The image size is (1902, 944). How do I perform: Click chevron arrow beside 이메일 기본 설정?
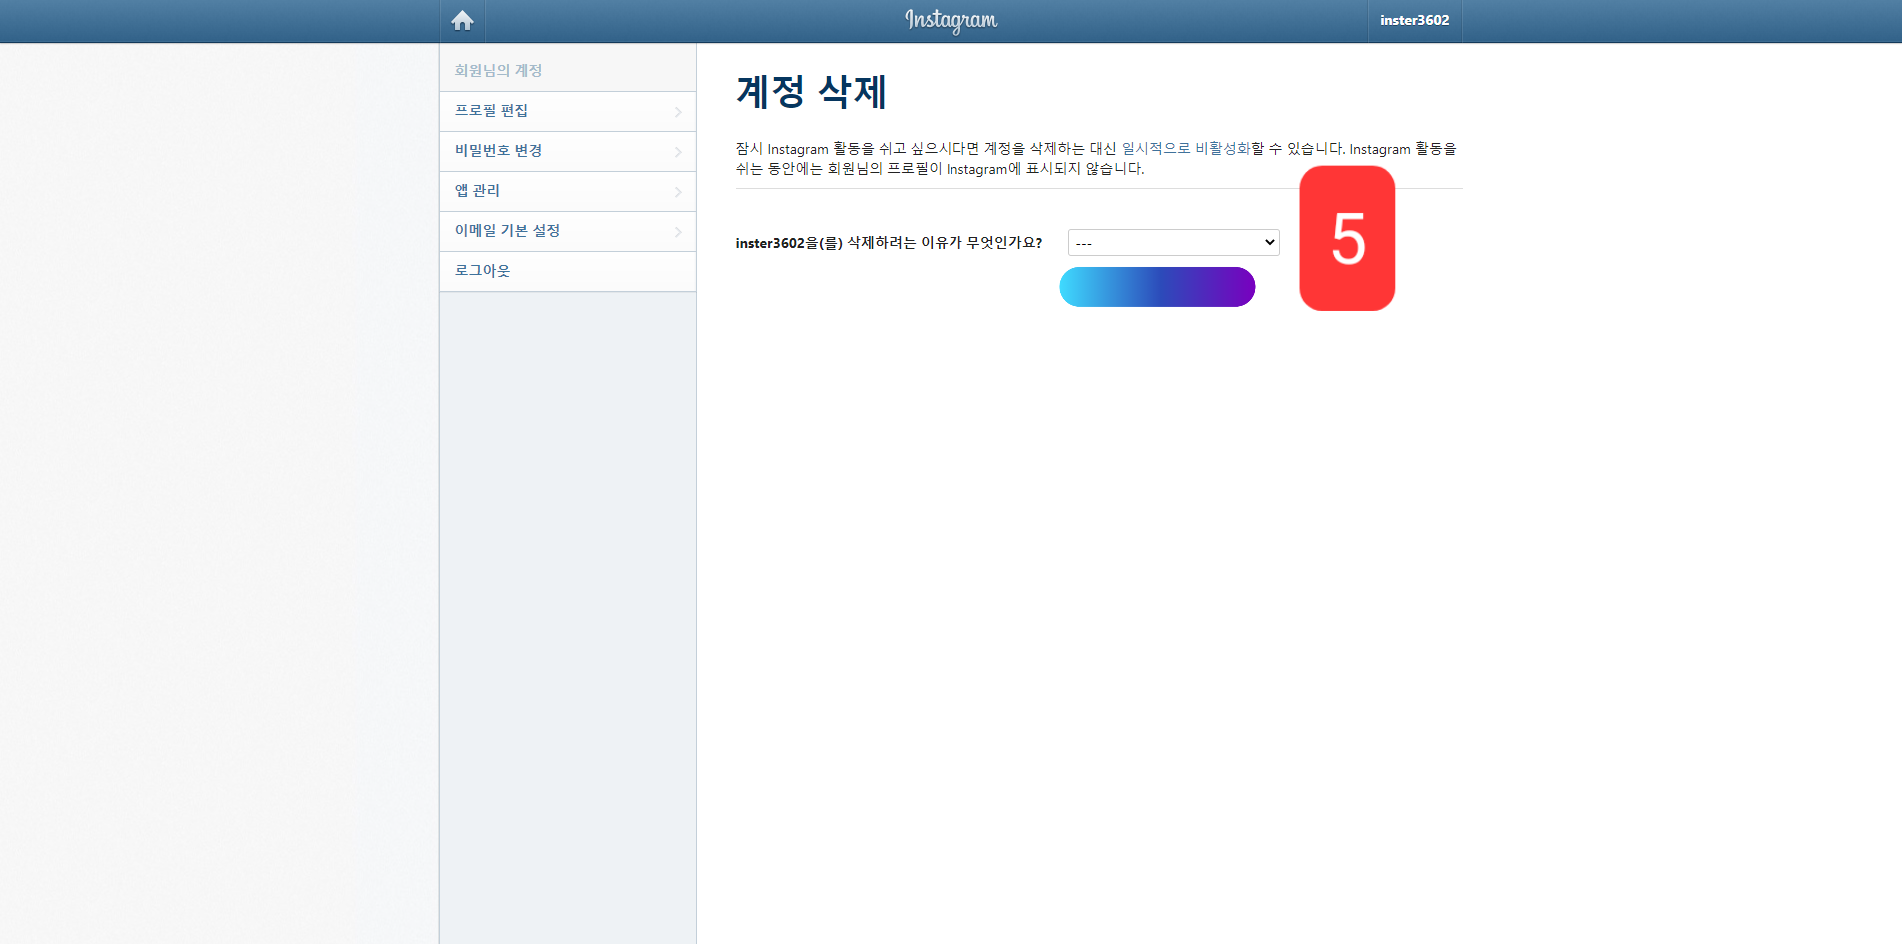pyautogui.click(x=678, y=232)
